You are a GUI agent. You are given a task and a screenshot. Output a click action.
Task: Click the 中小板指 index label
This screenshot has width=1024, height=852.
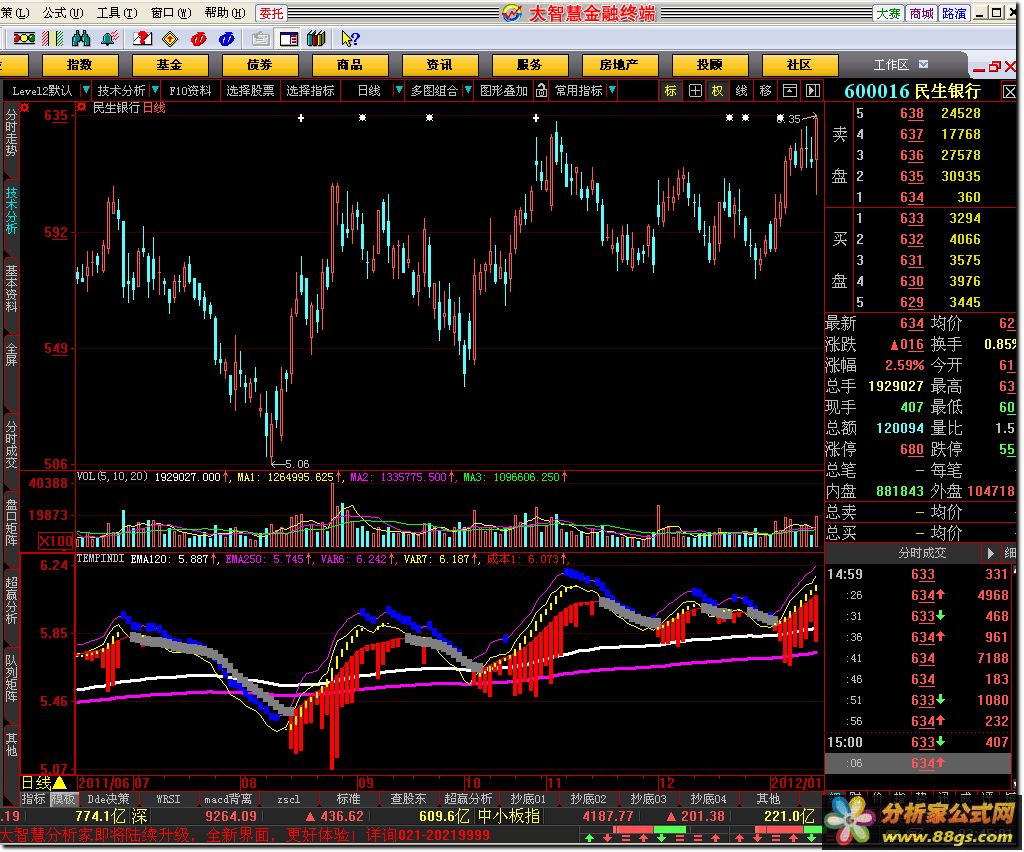509,815
